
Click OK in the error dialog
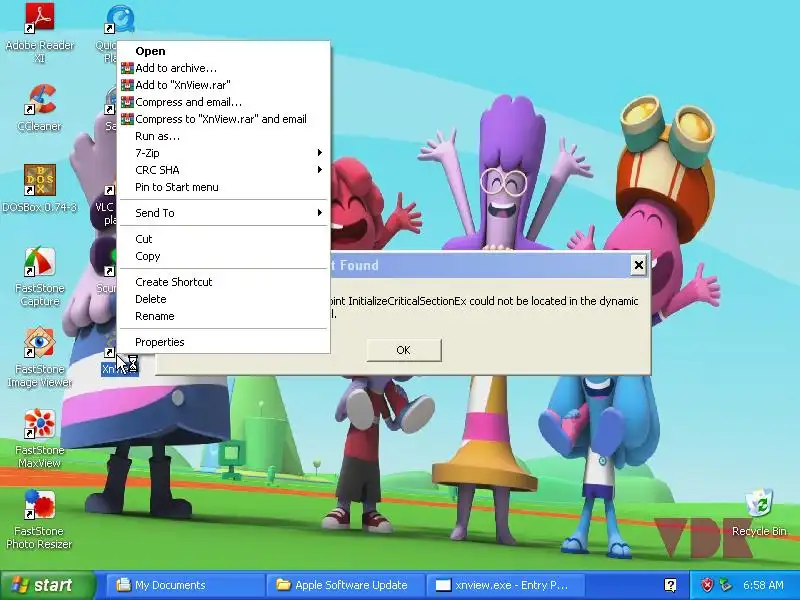(x=404, y=350)
